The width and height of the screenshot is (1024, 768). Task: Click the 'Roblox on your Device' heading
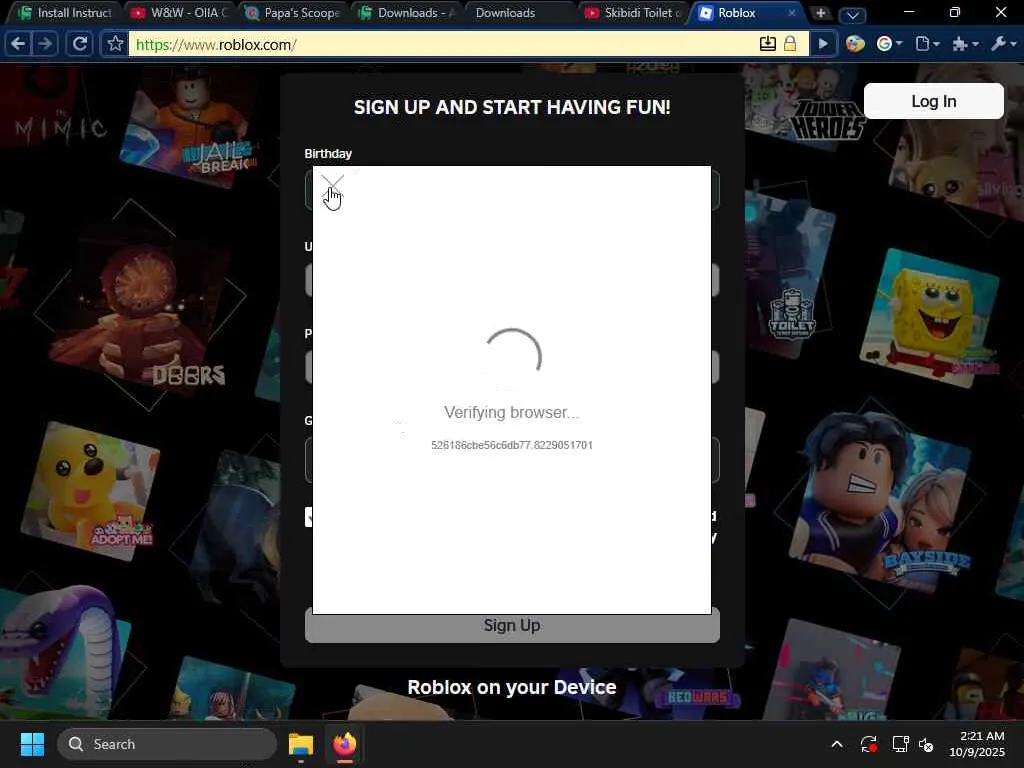coord(512,687)
